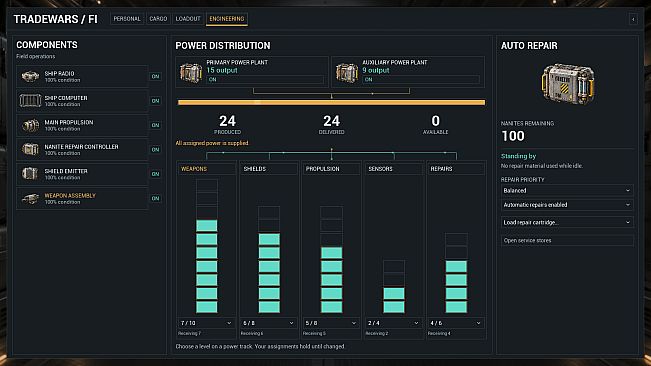The height and width of the screenshot is (366, 651).
Task: Click the Propulsion track header
Action: tap(331, 169)
